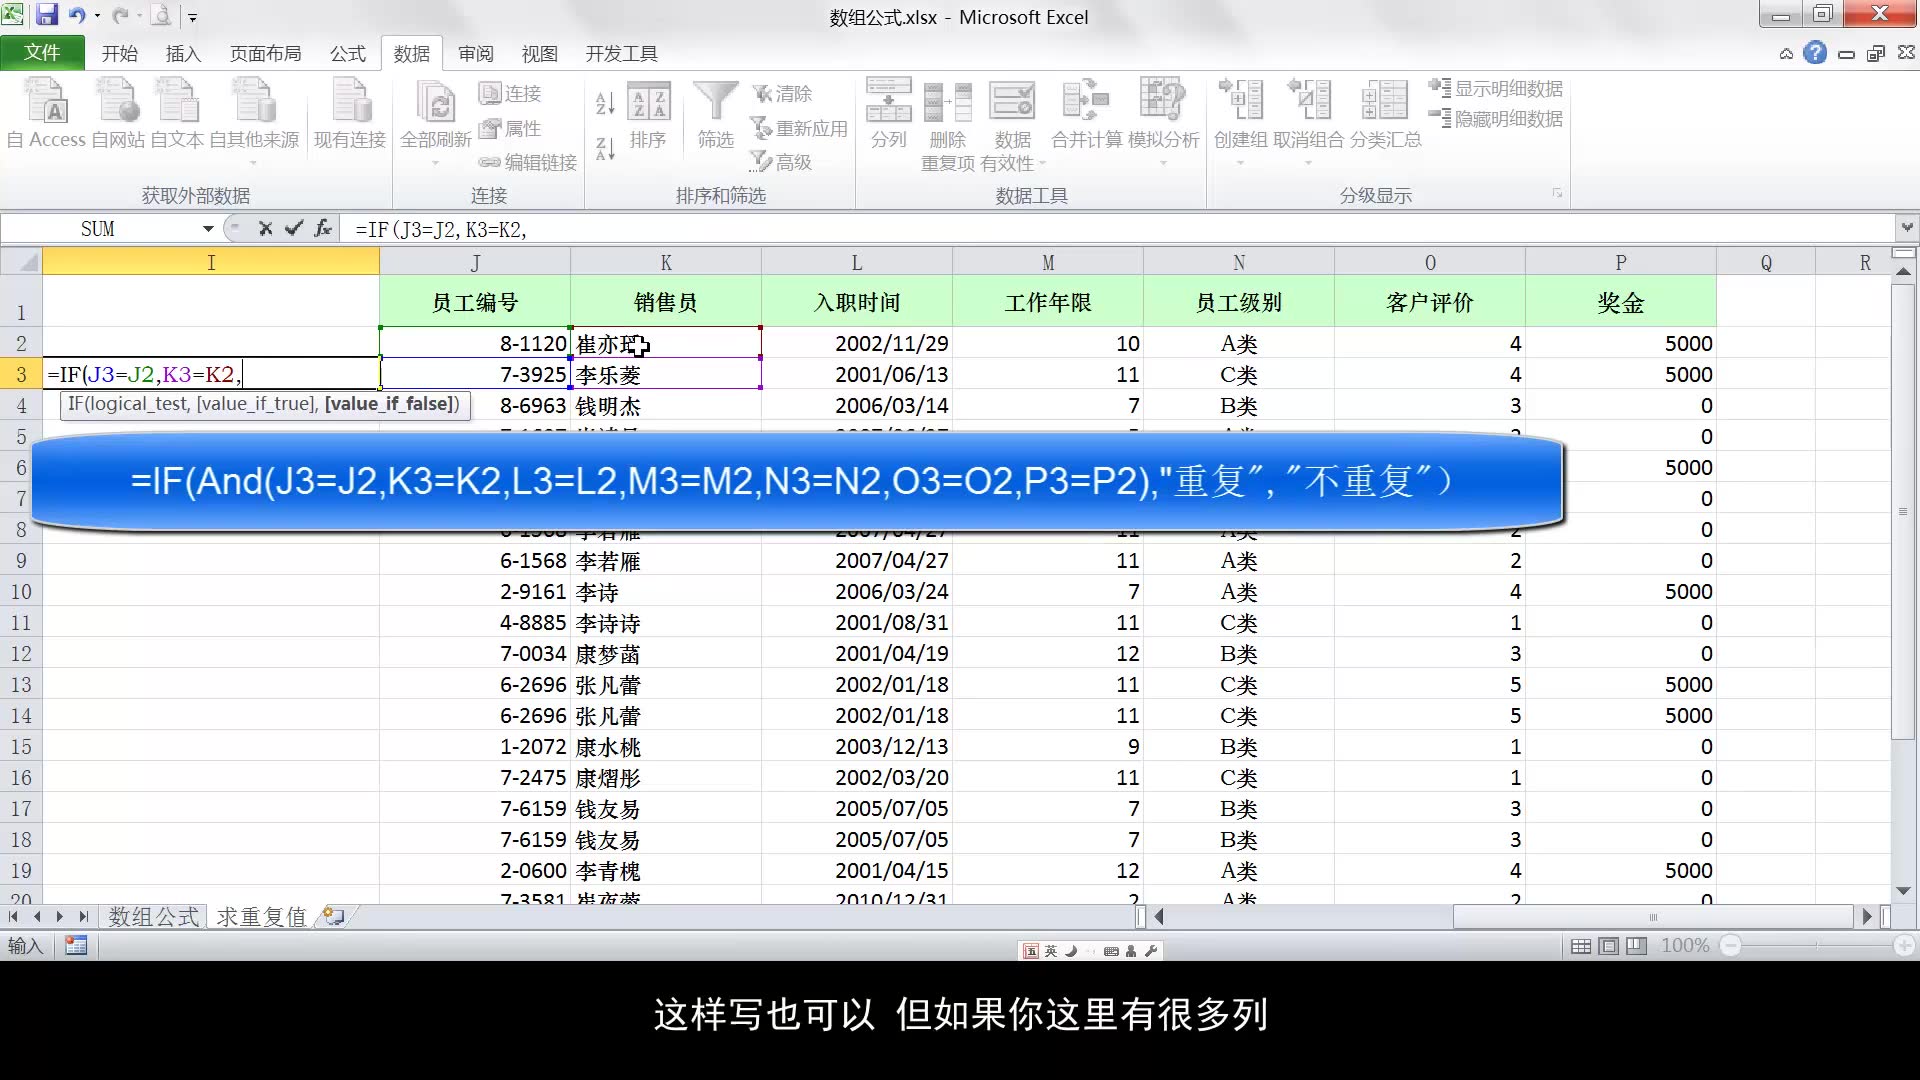The height and width of the screenshot is (1080, 1920).
Task: Click the macro recording status icon
Action: click(76, 945)
